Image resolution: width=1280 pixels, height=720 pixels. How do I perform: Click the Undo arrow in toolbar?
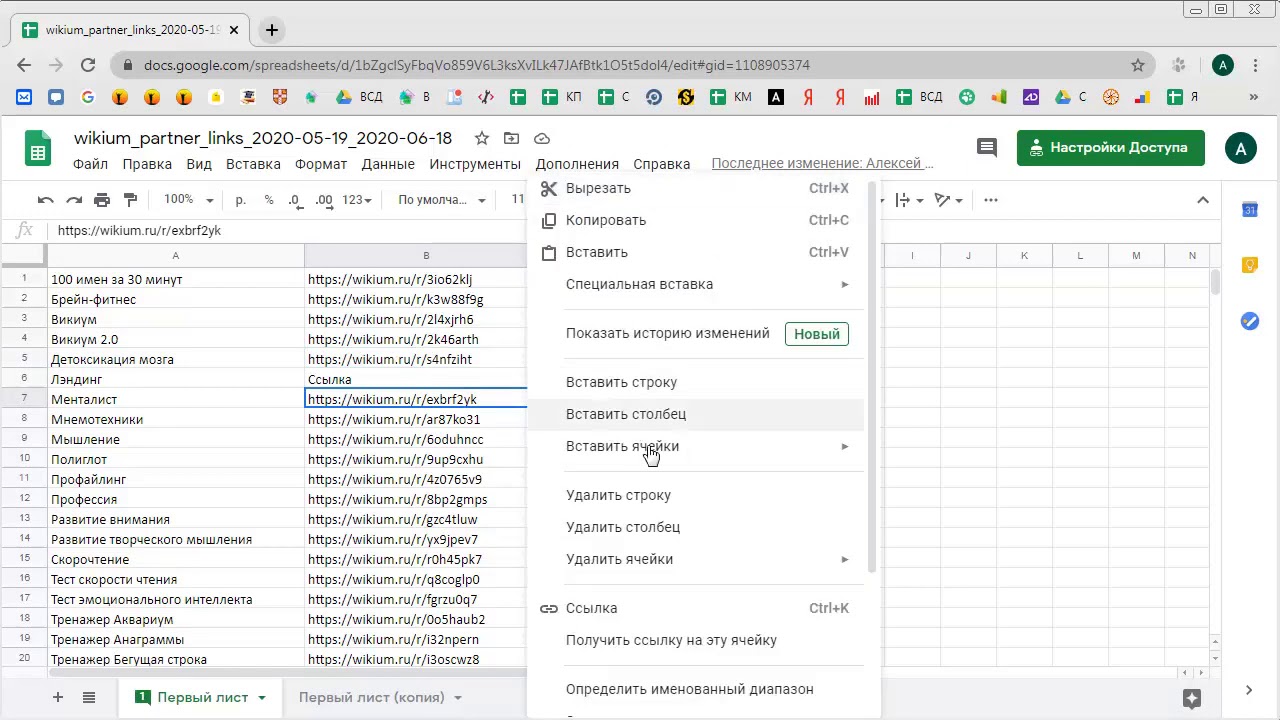pos(45,200)
